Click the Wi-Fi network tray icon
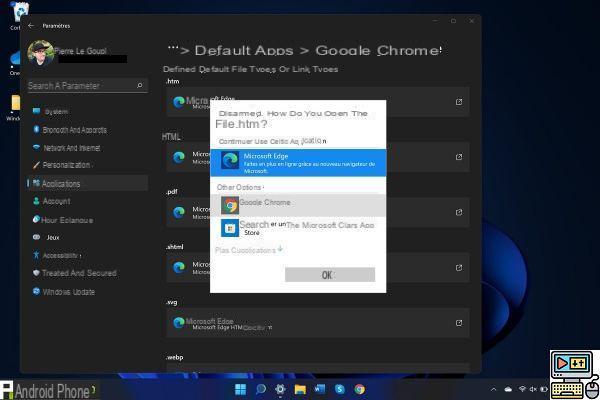The height and width of the screenshot is (400, 600). [x=522, y=389]
